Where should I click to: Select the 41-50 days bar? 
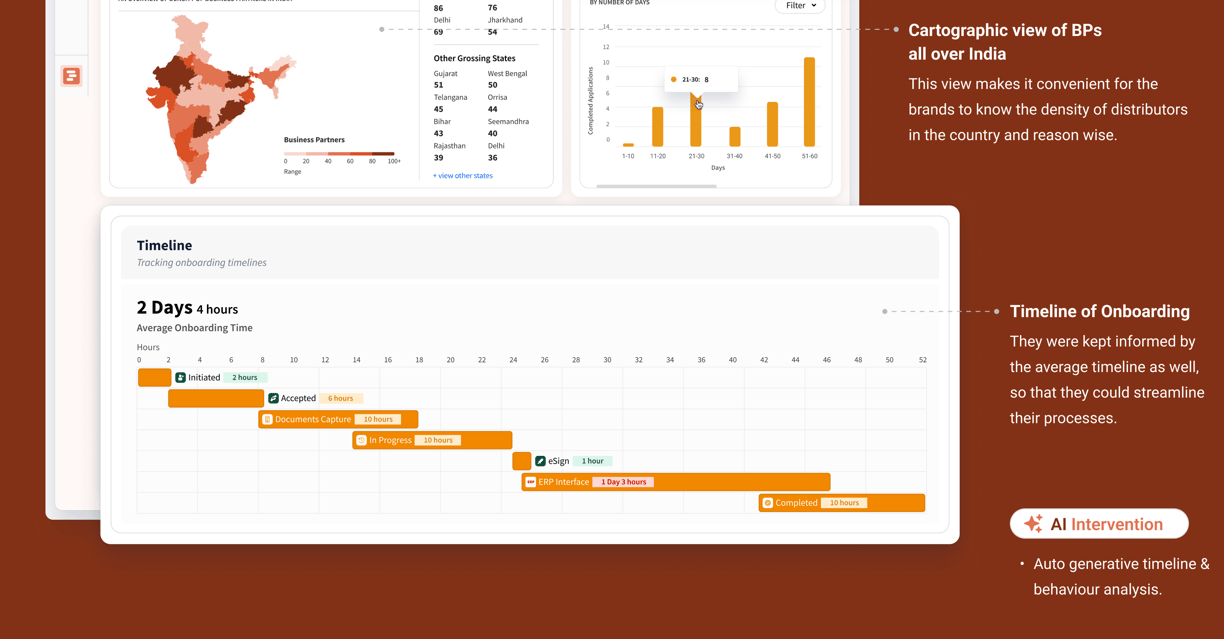772,125
